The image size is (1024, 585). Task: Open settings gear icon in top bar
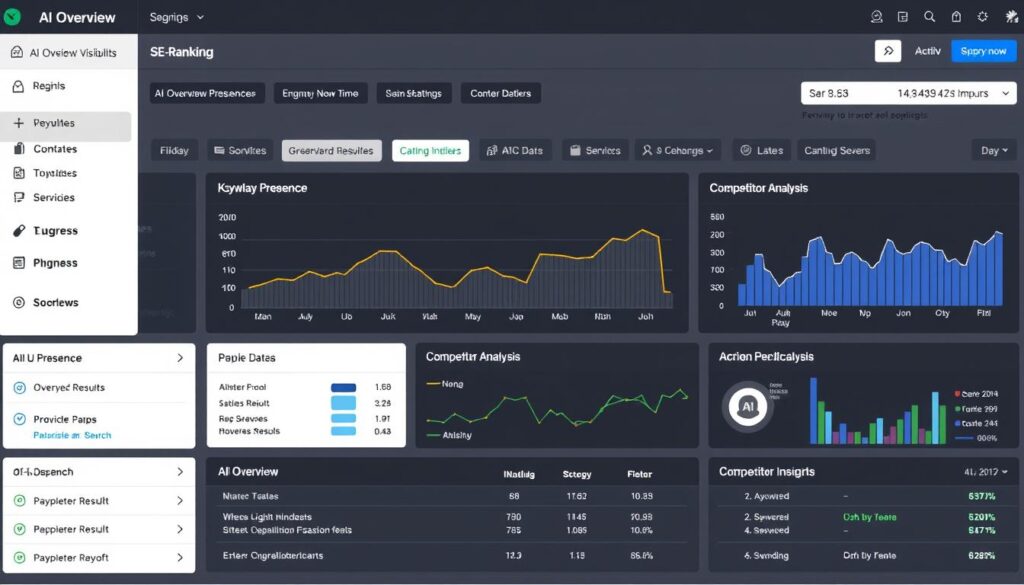pyautogui.click(x=982, y=17)
